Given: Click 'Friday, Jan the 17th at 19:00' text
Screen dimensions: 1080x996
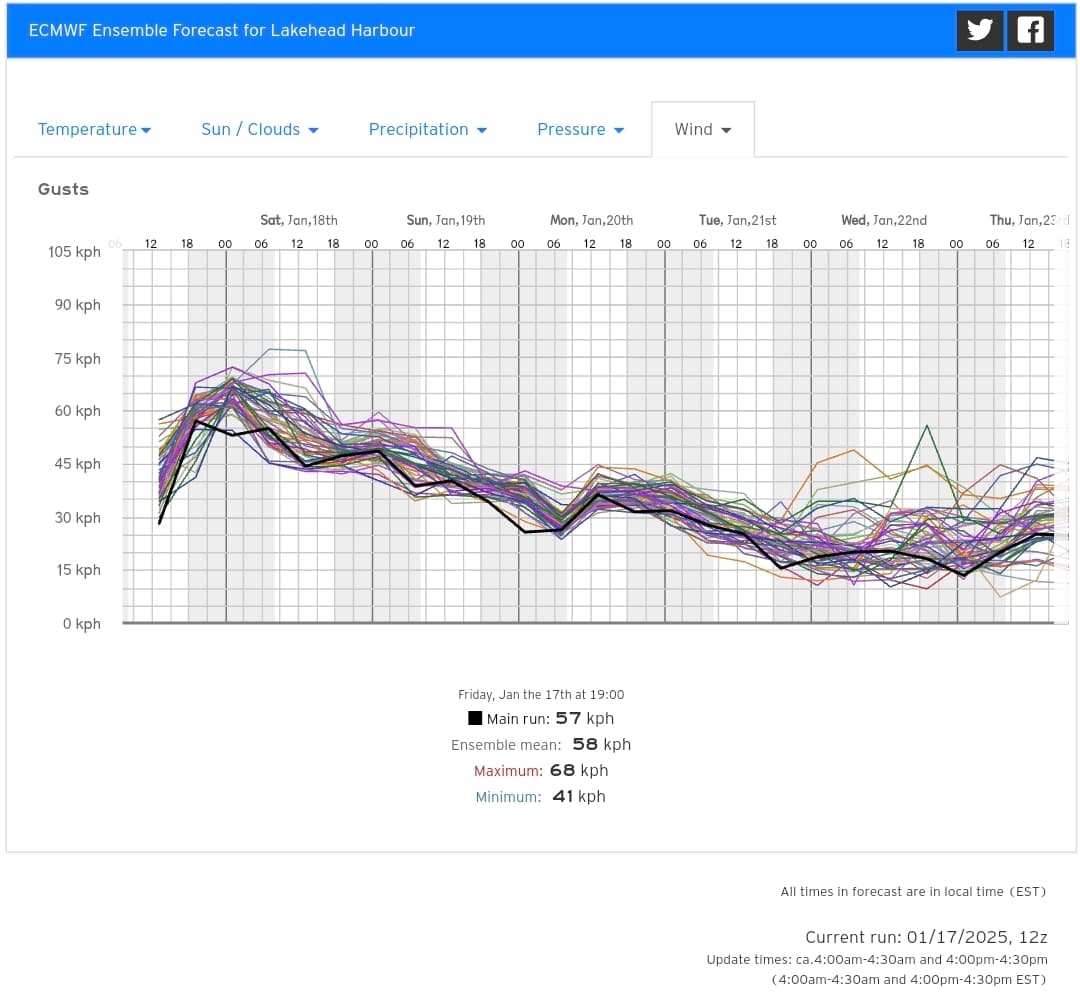Looking at the screenshot, I should point(541,694).
